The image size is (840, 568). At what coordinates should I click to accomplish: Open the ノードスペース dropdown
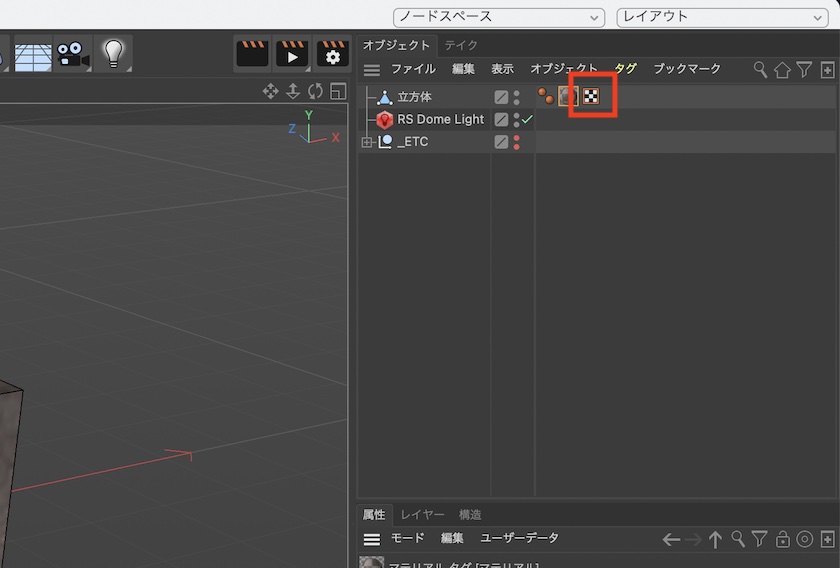click(x=498, y=17)
